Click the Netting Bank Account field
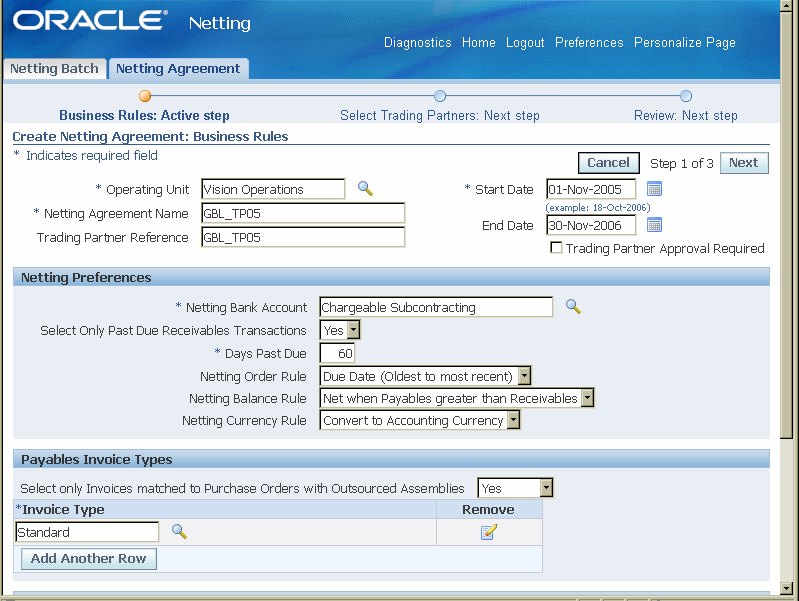Viewport: 799px width, 601px height. (436, 307)
